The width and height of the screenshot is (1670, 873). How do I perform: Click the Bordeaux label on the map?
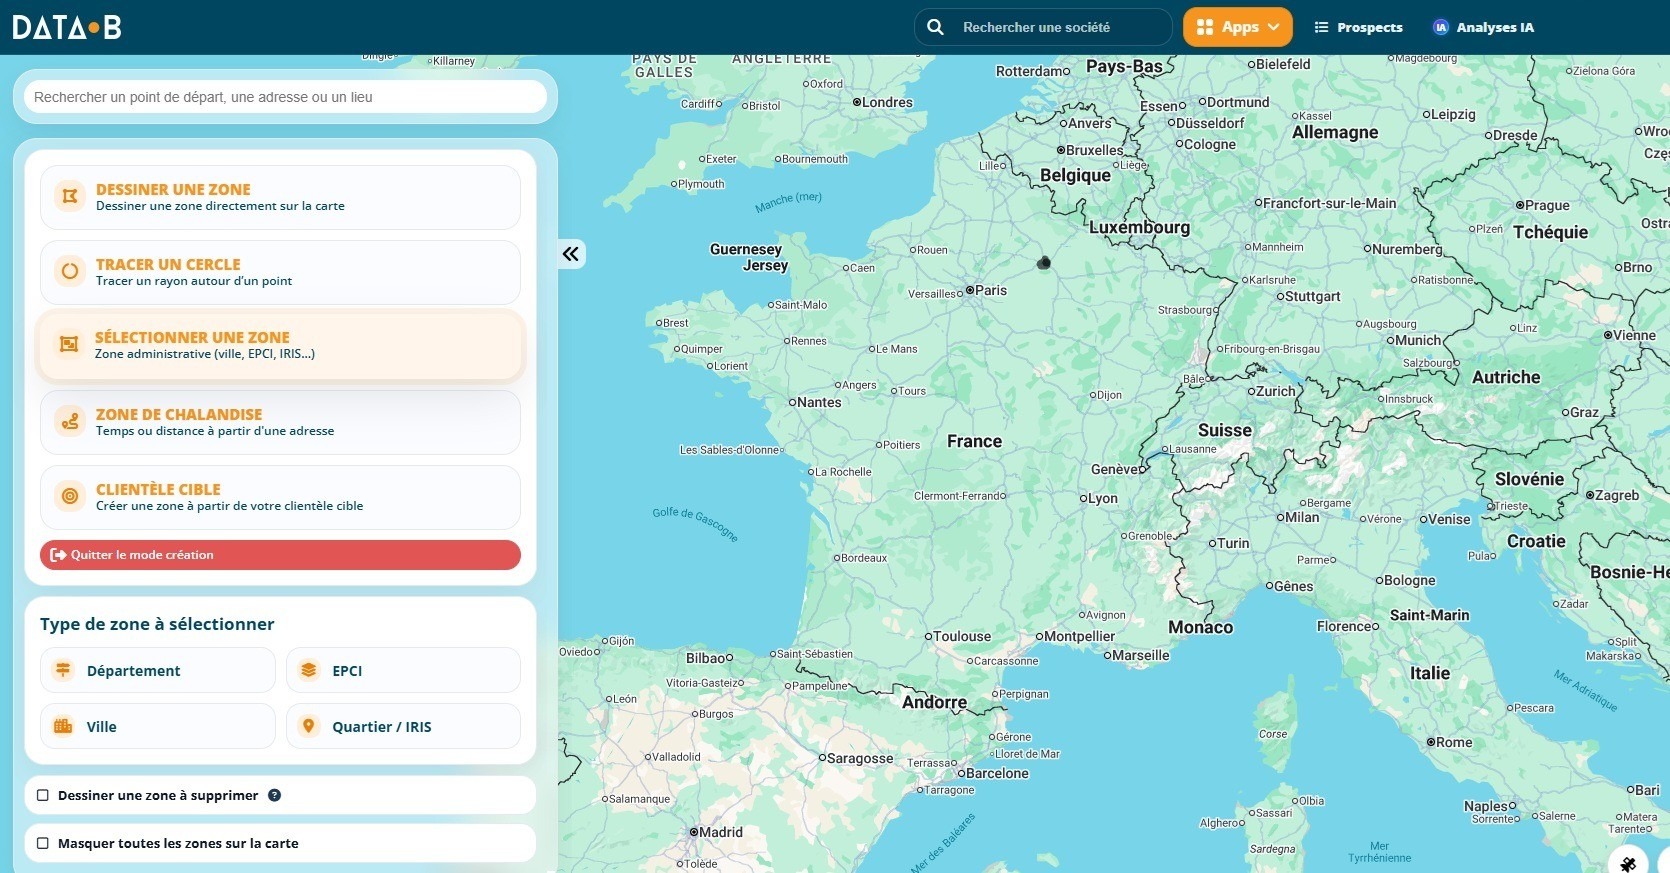click(x=864, y=558)
